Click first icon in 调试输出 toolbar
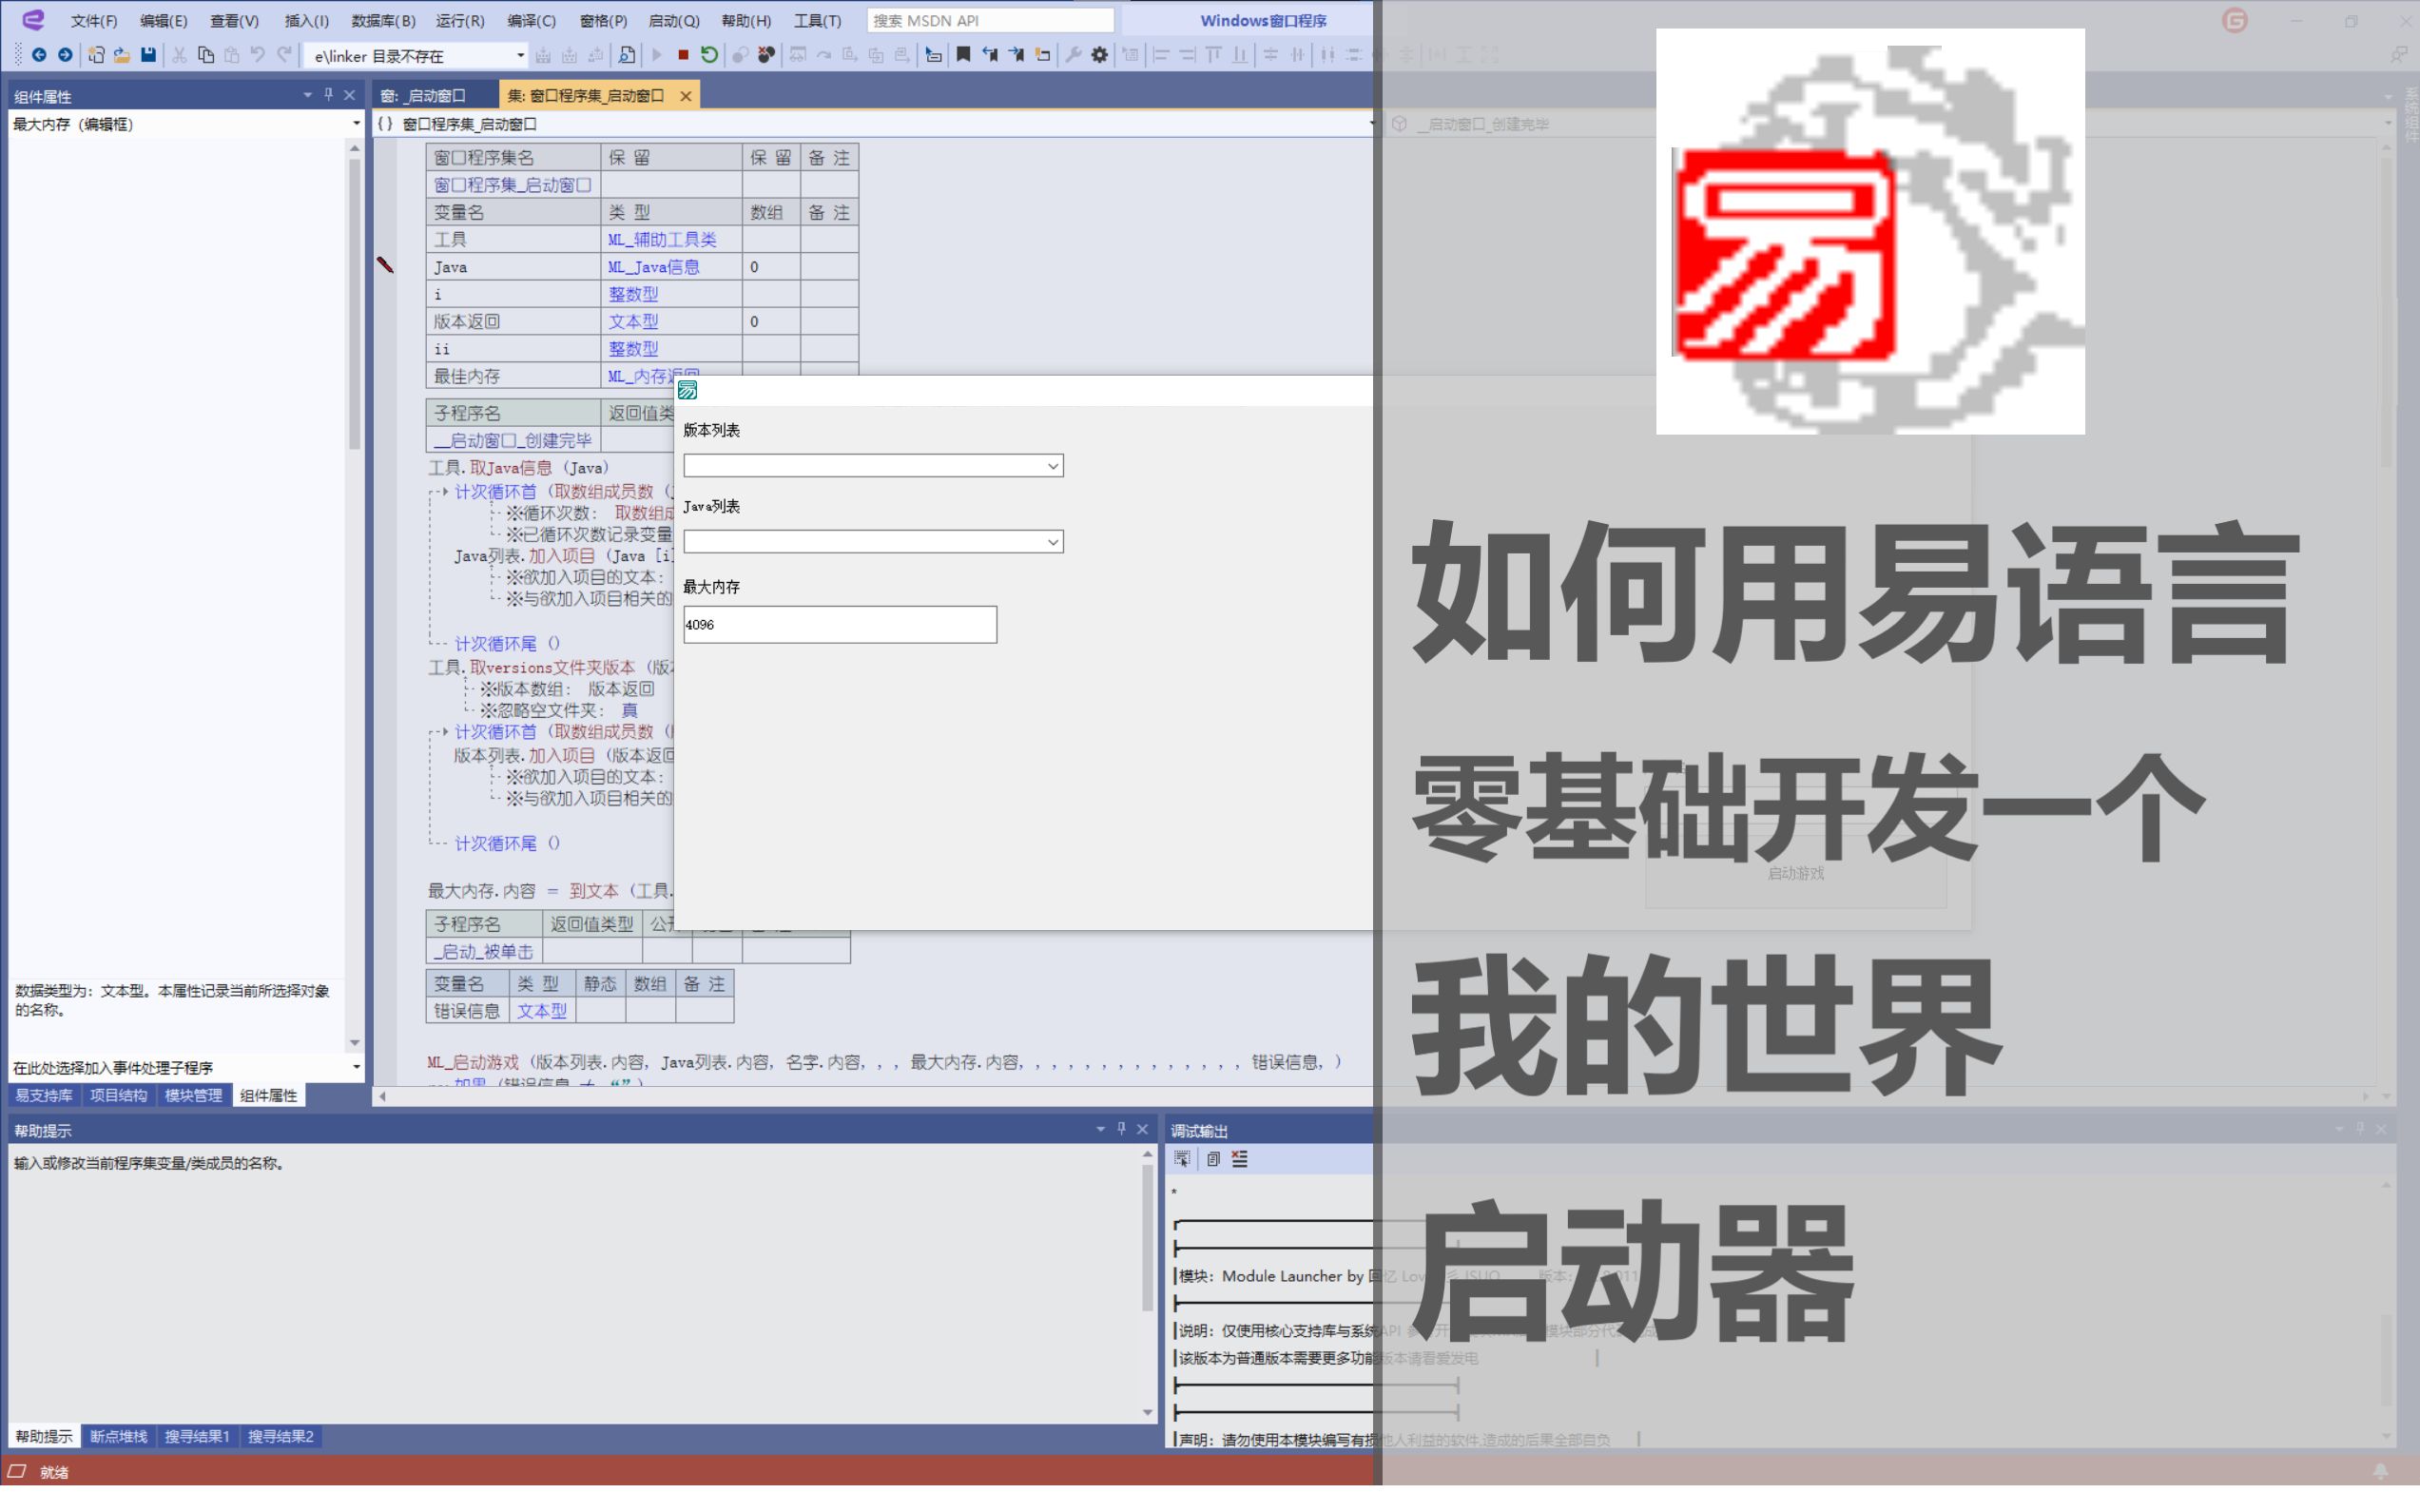Viewport: 2420px width, 1512px height. 1182,1159
